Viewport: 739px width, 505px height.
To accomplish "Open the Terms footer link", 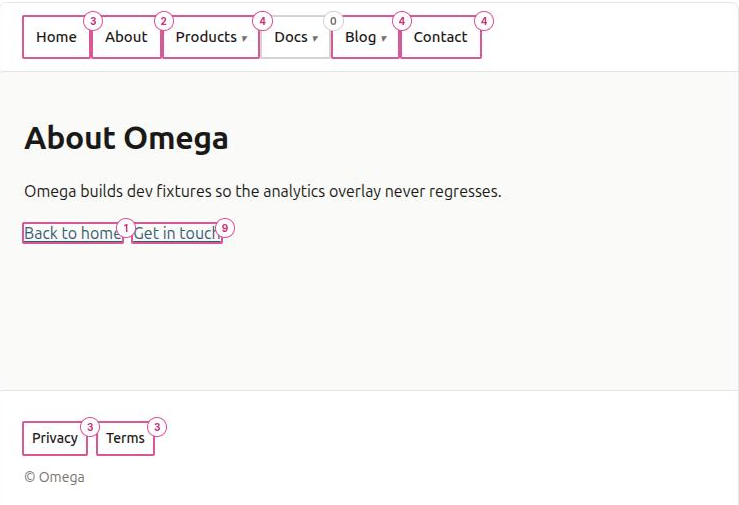I will pos(125,438).
